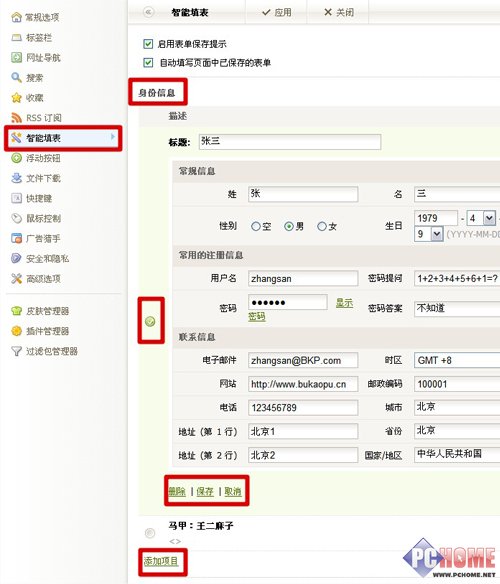Toggle 启用表单保存提示 checkbox
This screenshot has width=500, height=584.
click(148, 44)
